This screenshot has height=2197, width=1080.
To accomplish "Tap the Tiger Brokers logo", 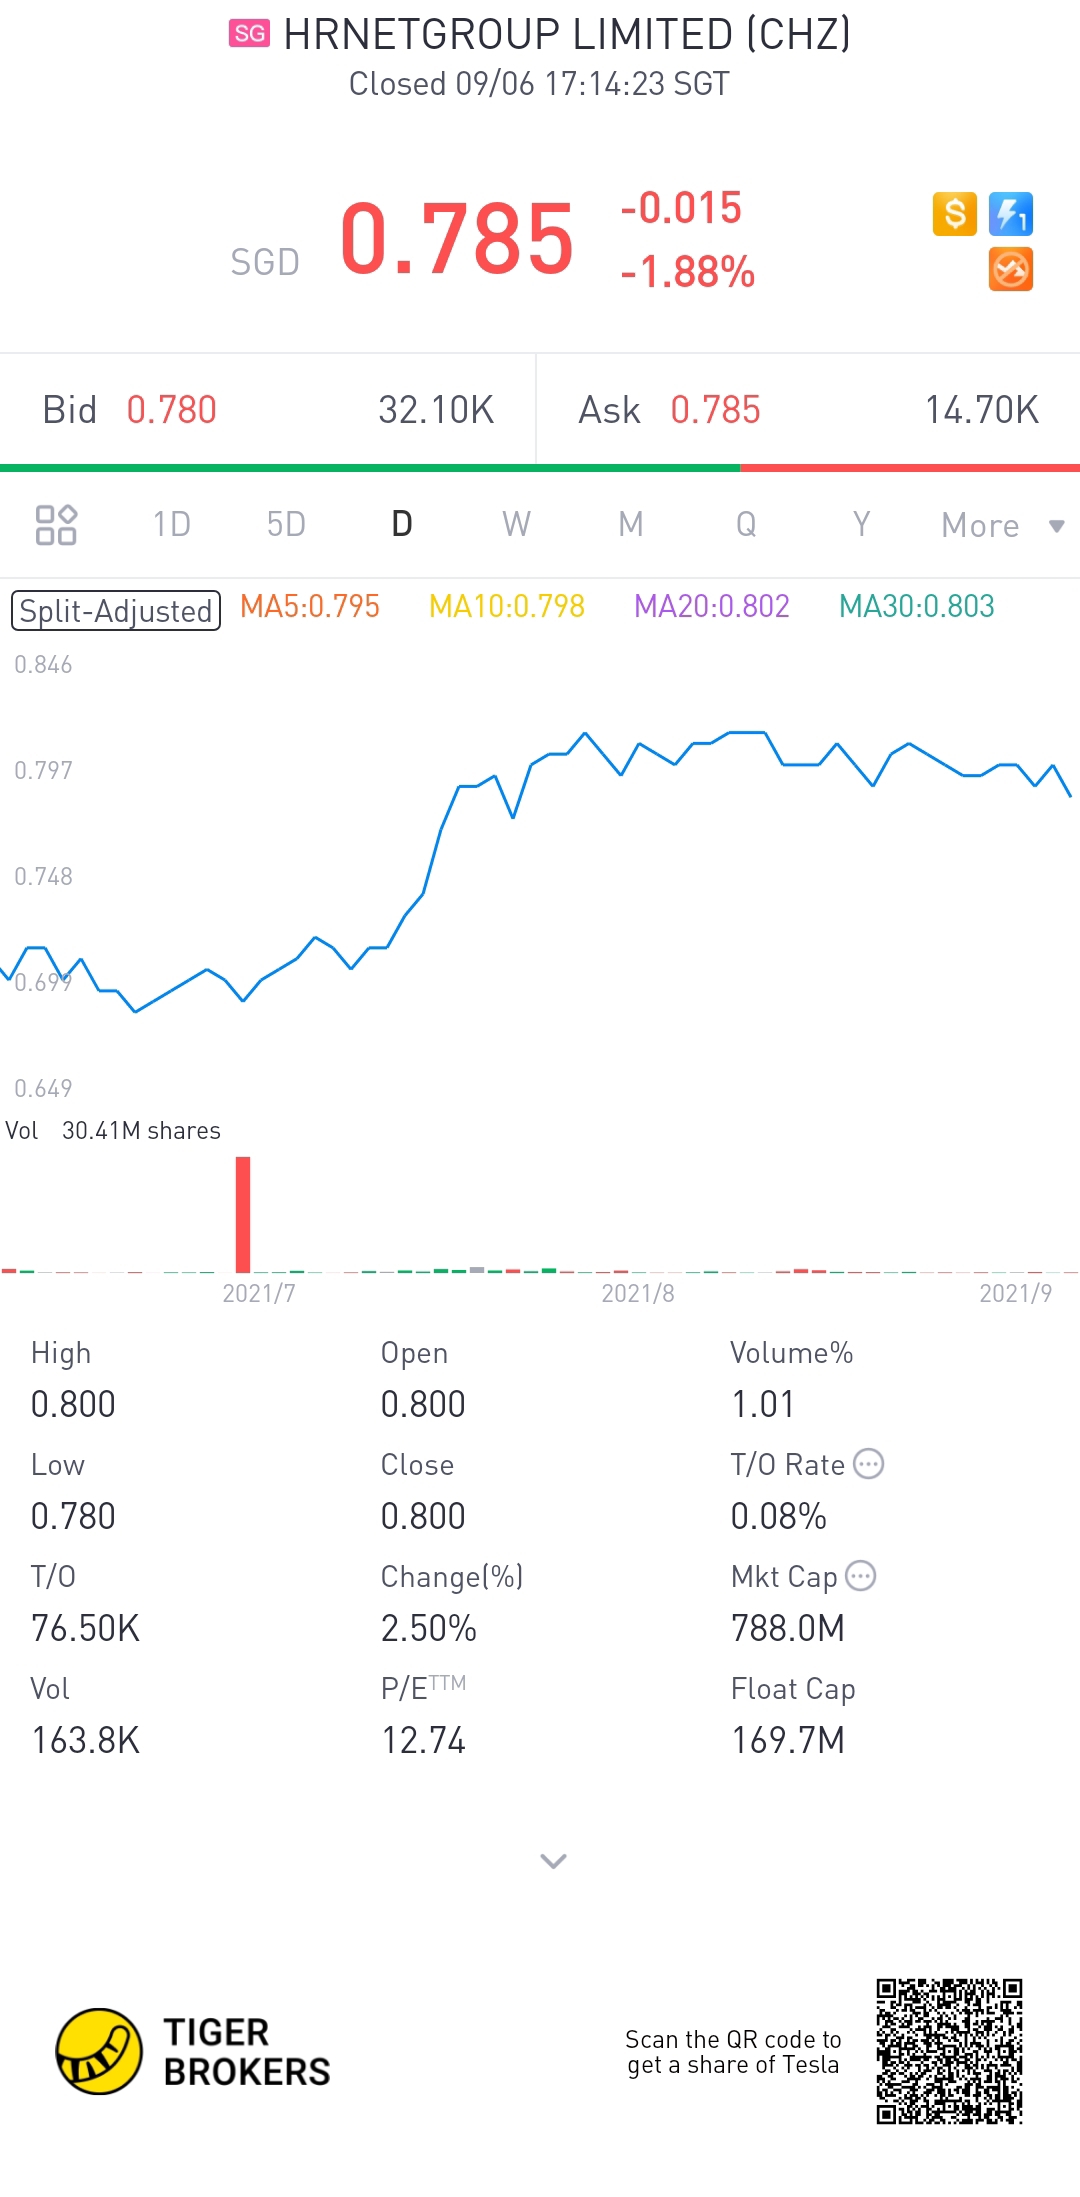I will (193, 2051).
